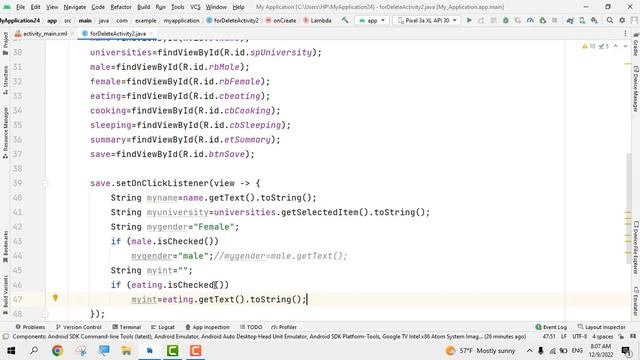Open the app run configuration dropdown
Screen dimensions: 640x360
(x=372, y=20)
